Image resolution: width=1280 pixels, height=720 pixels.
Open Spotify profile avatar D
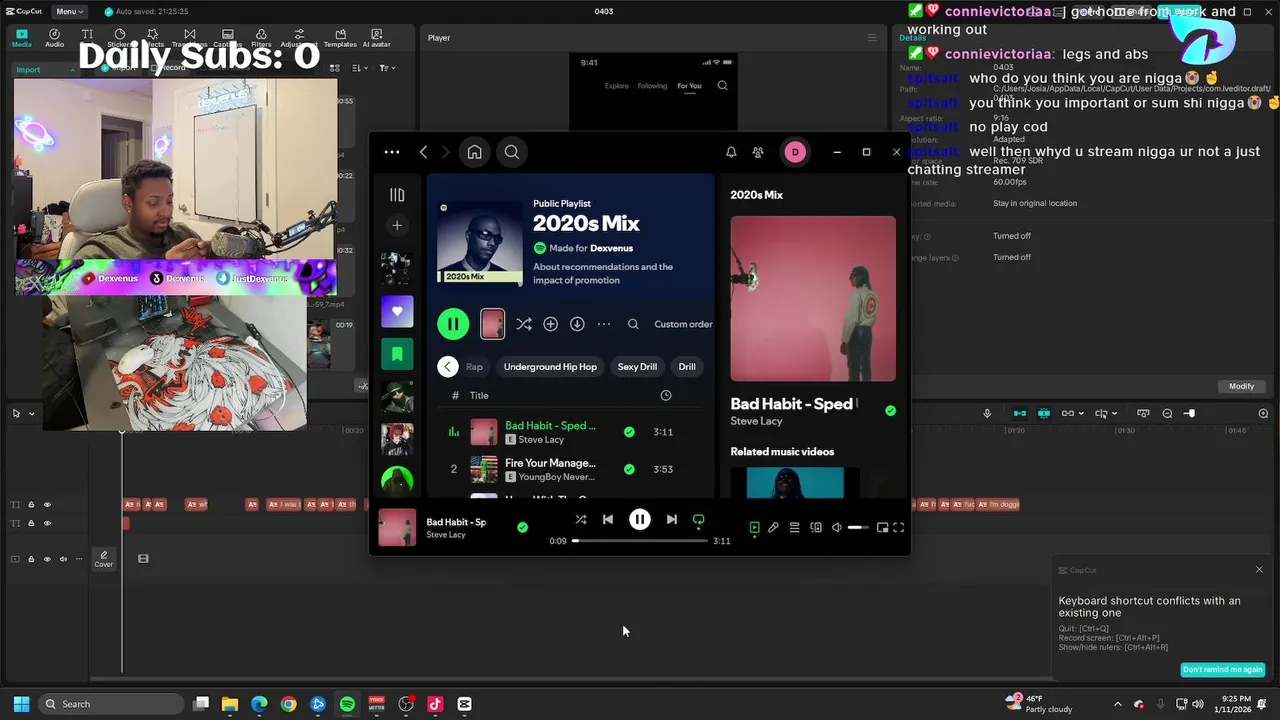(x=795, y=152)
